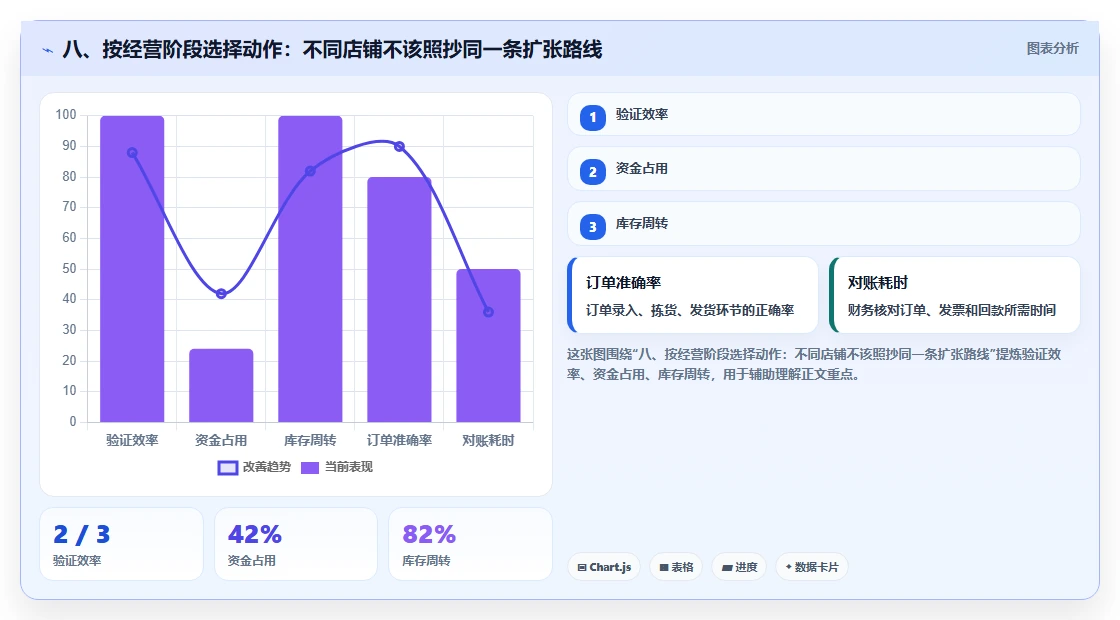The width and height of the screenshot is (1120, 620).
Task: Click the short 资金占用 bar
Action: click(221, 386)
